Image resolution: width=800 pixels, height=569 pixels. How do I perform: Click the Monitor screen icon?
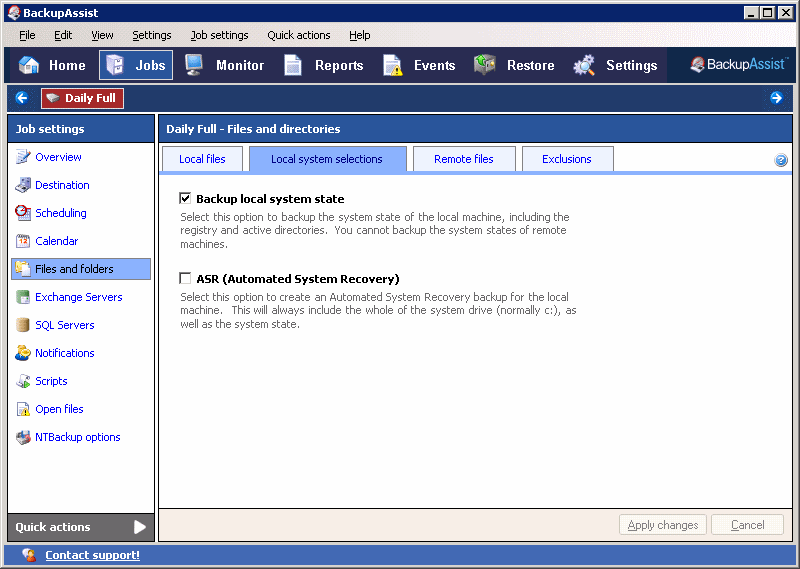pyautogui.click(x=194, y=65)
